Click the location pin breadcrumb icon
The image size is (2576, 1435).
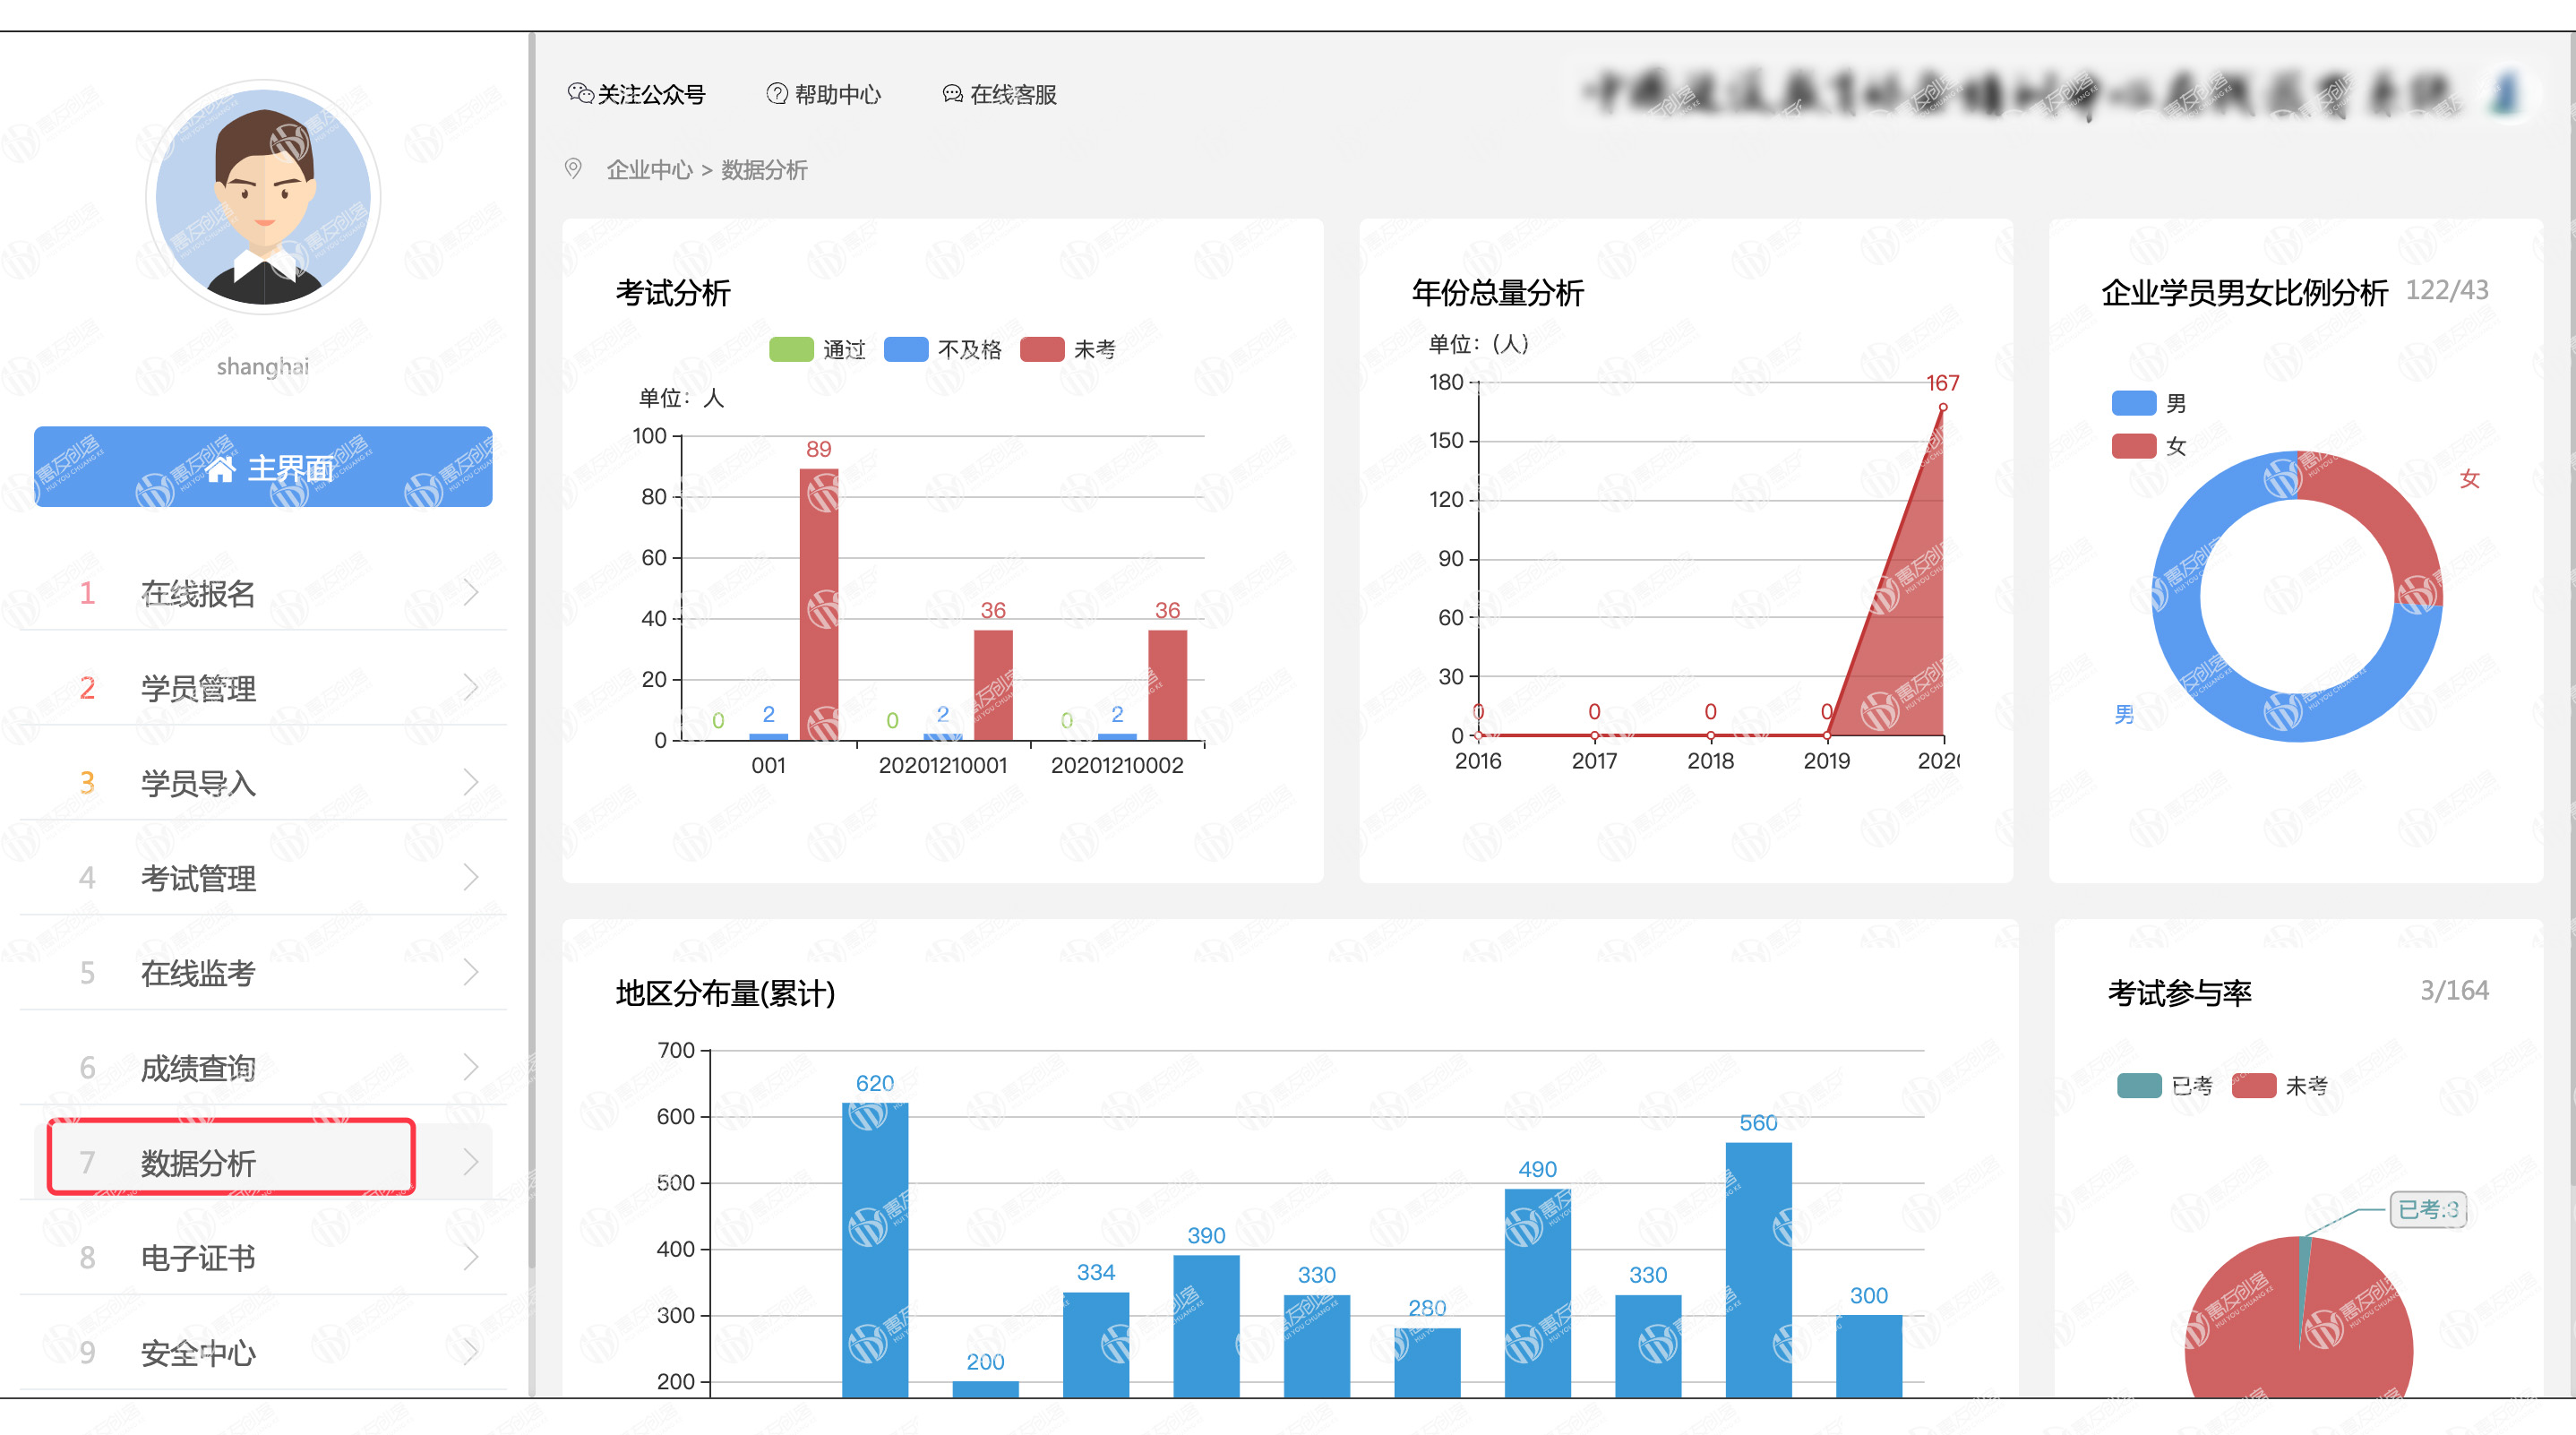573,169
